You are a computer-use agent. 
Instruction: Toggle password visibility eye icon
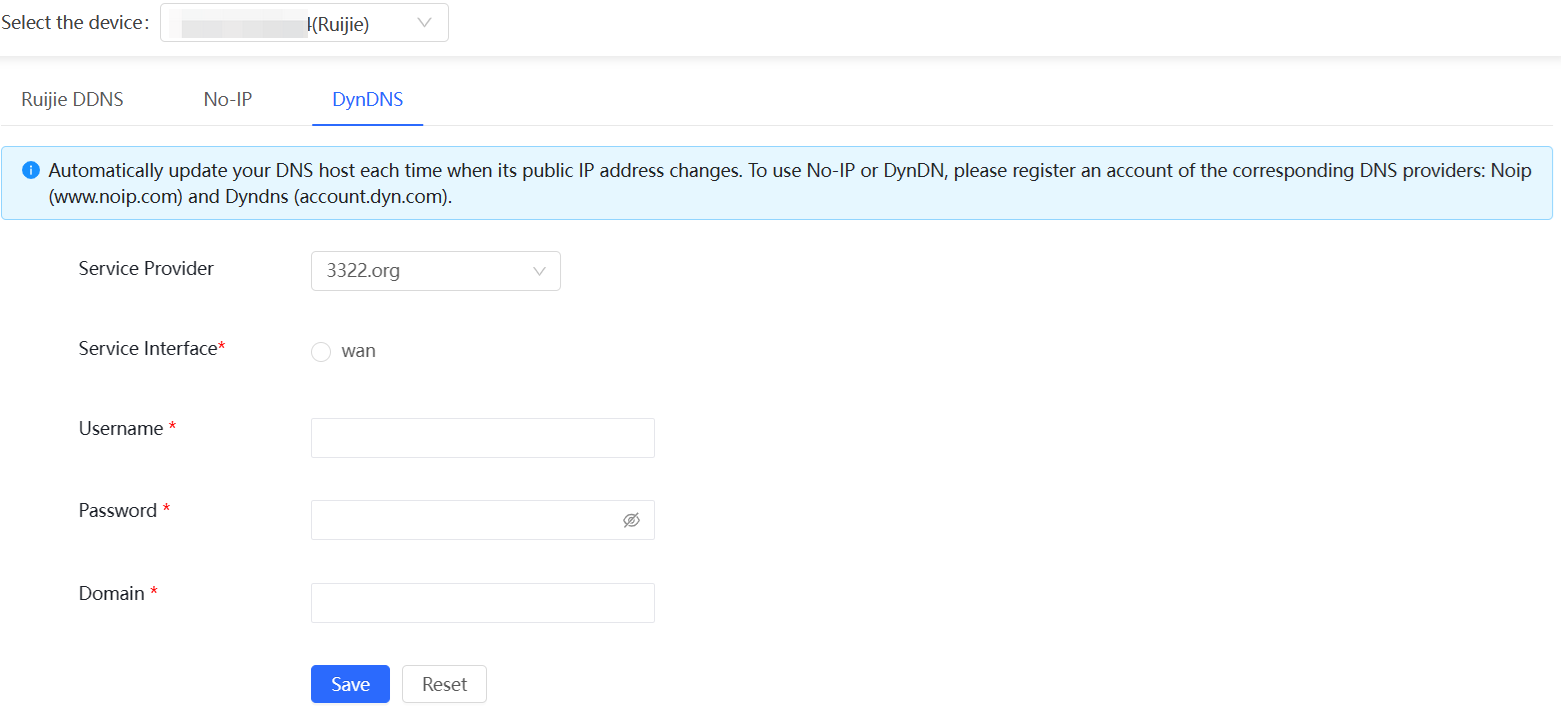[x=631, y=520]
